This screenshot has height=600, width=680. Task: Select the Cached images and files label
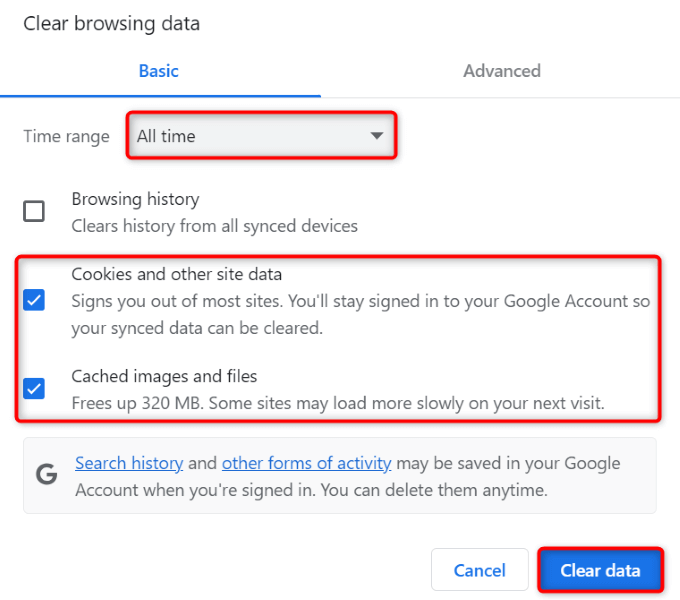tap(164, 376)
